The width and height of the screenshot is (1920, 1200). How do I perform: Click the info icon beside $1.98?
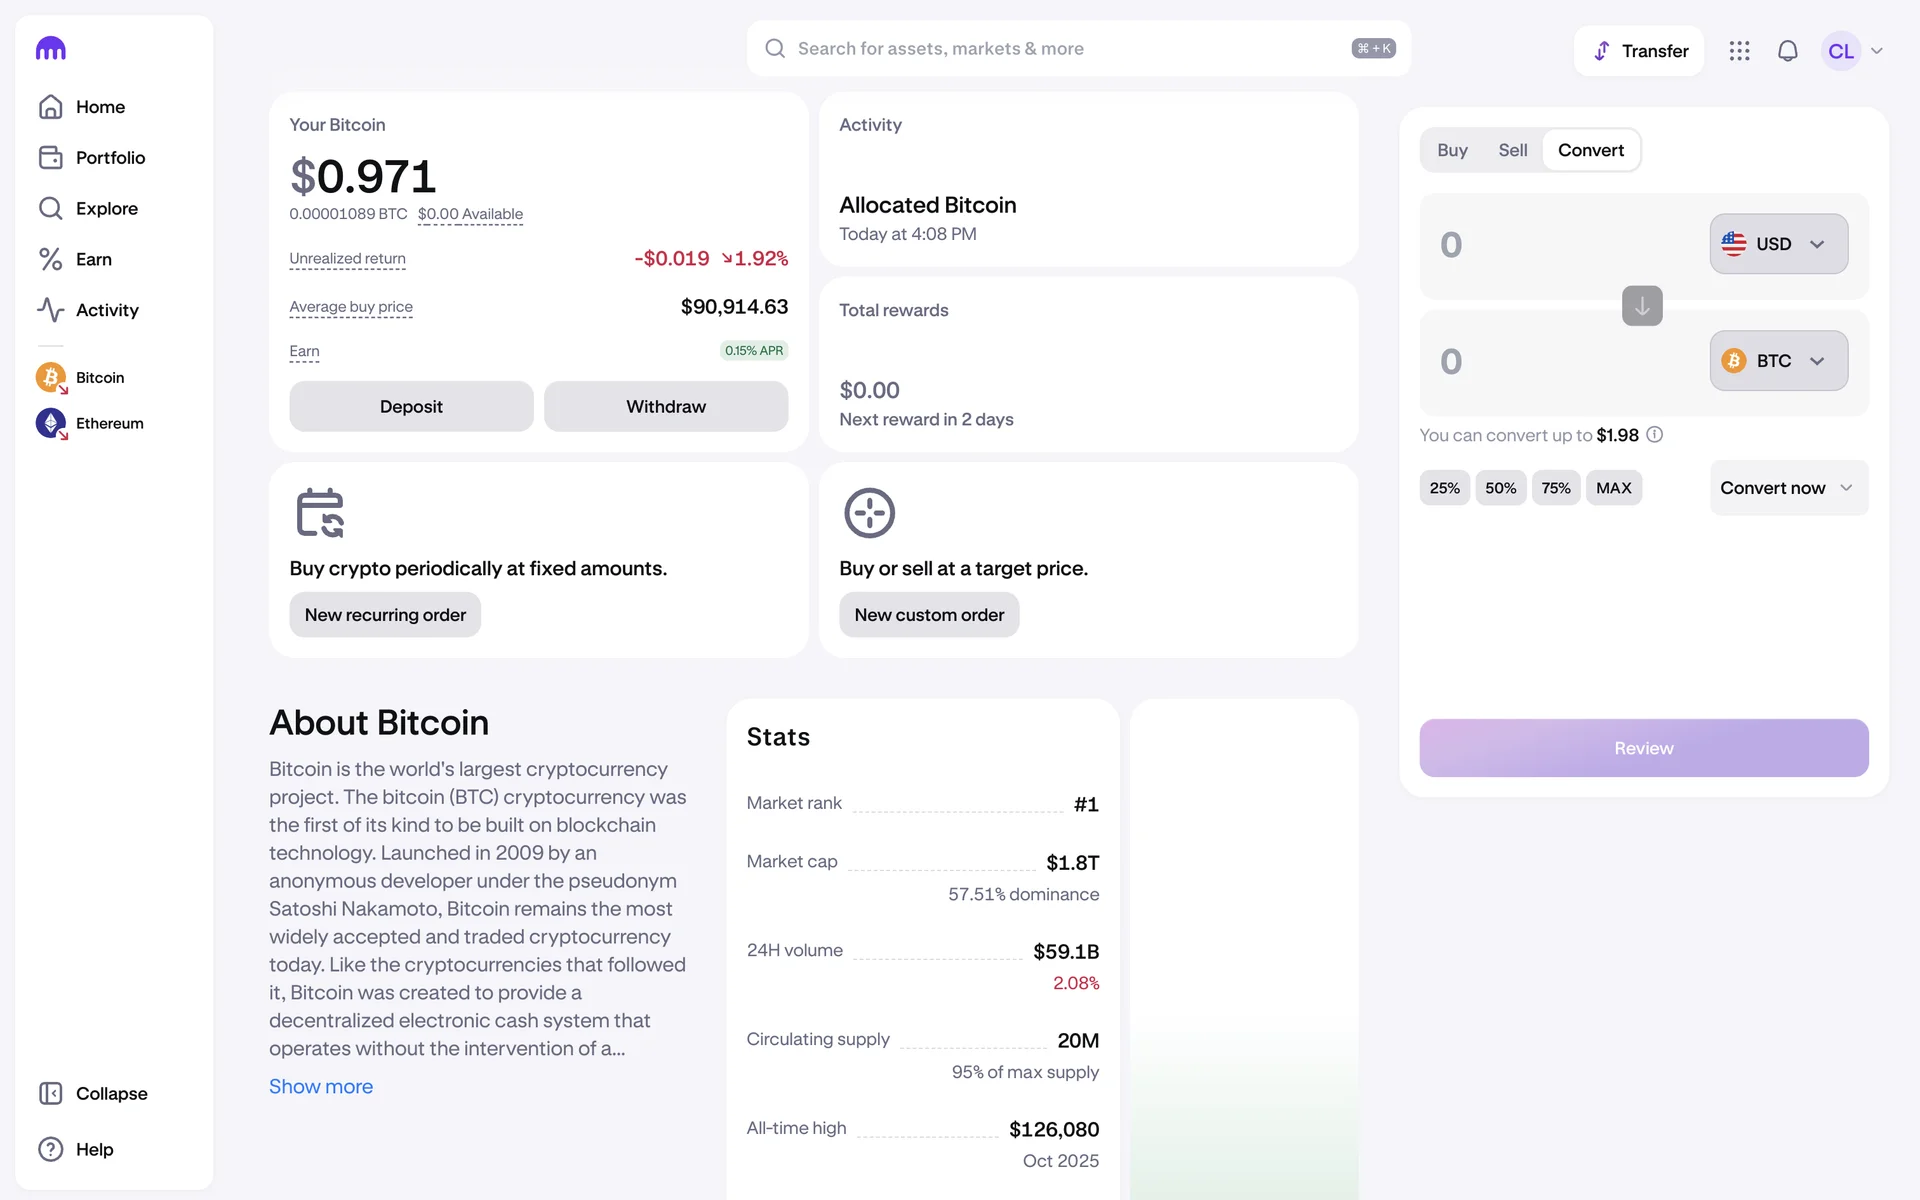point(1655,435)
